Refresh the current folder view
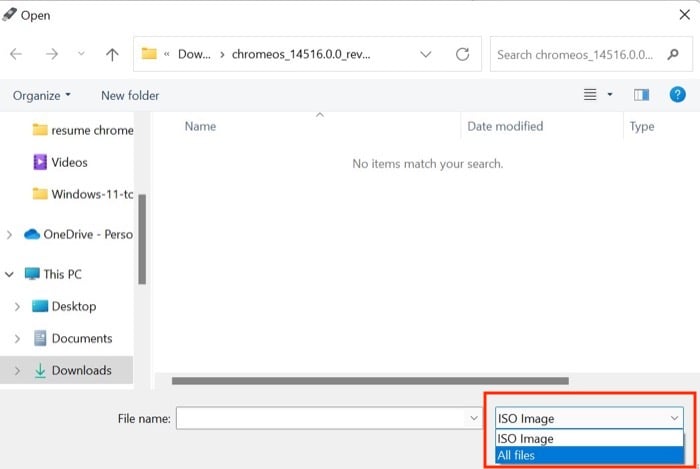Screen dimensions: 700x469 click(462, 54)
